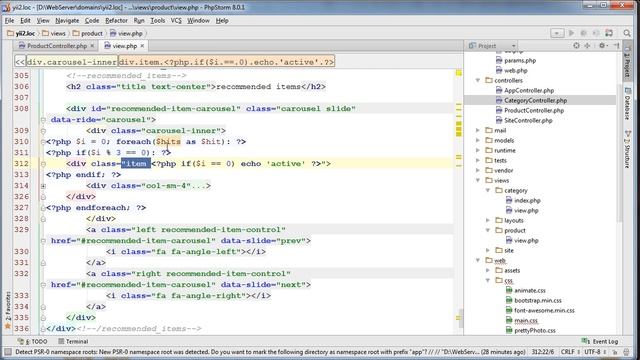Switch to the ProductController.php tab
The image size is (640, 360).
point(56,46)
